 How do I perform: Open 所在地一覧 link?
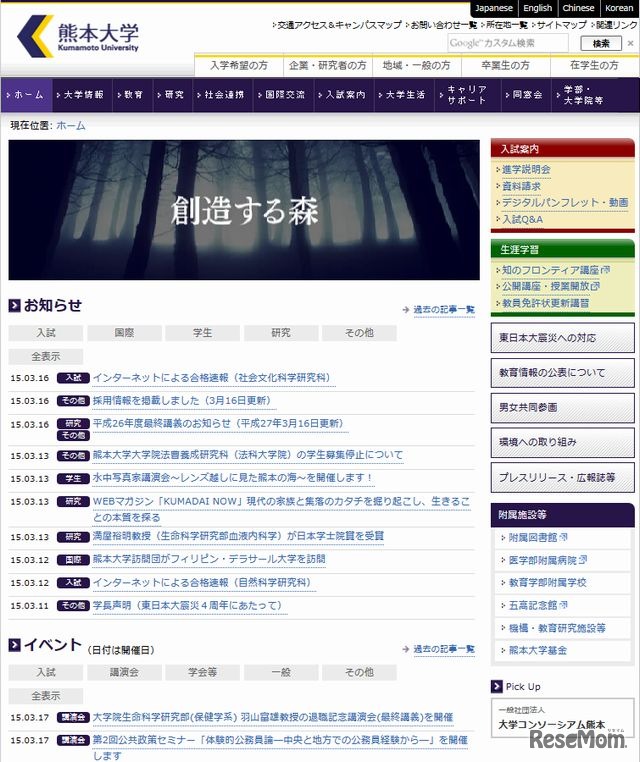[x=506, y=25]
